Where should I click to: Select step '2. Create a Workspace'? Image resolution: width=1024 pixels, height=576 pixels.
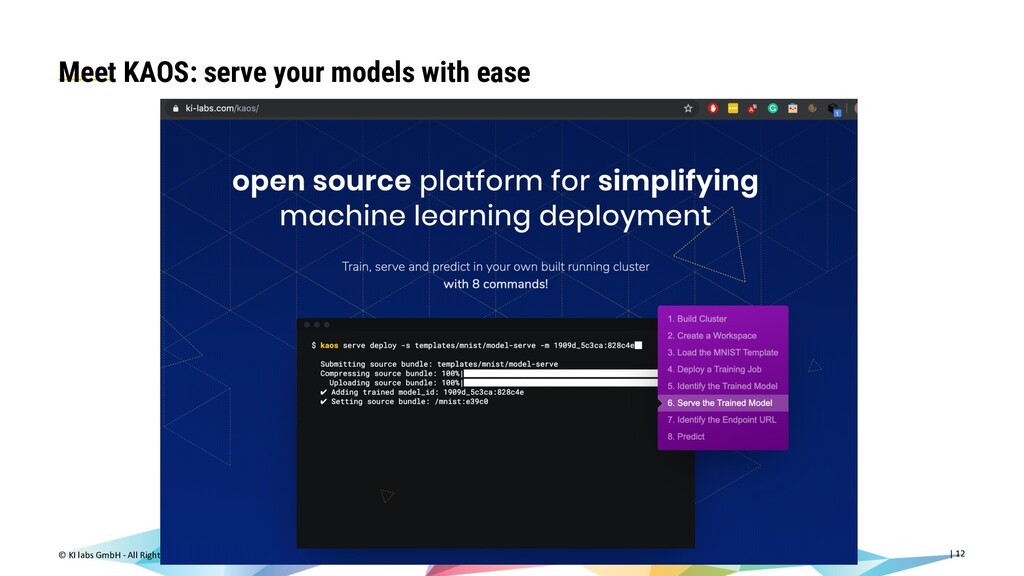(x=712, y=336)
